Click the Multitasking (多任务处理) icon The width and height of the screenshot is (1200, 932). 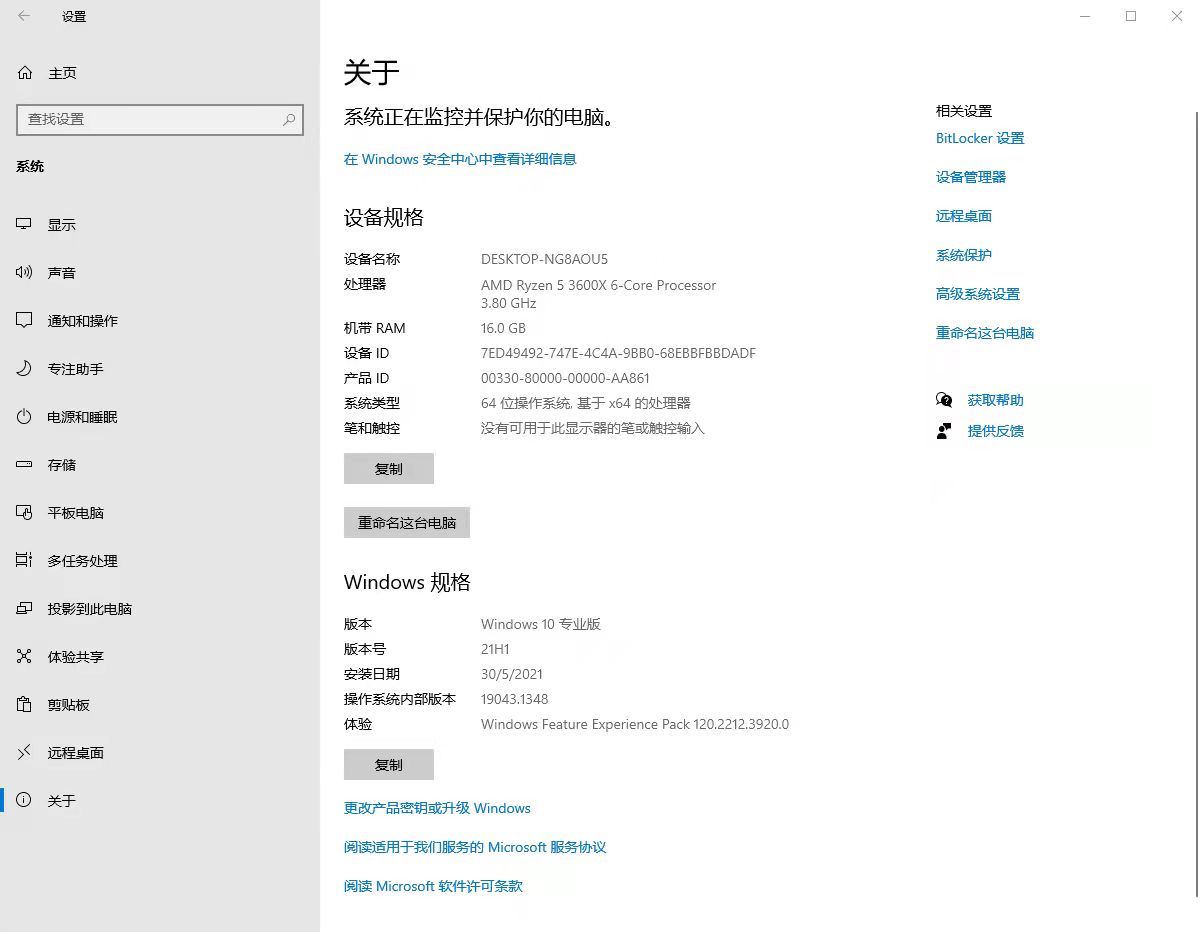25,561
